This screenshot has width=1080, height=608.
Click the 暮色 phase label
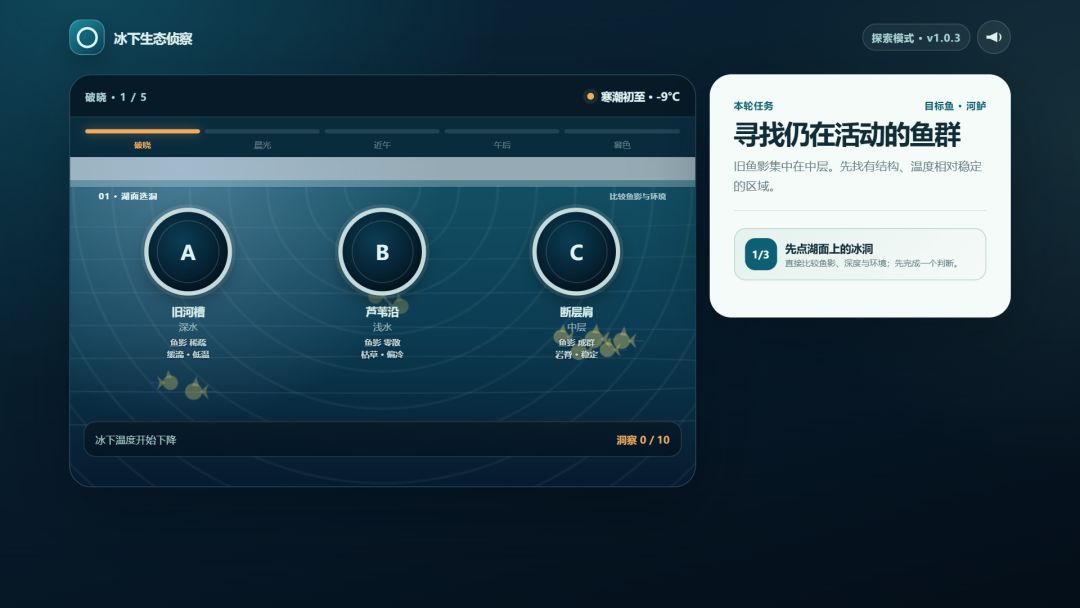click(622, 145)
